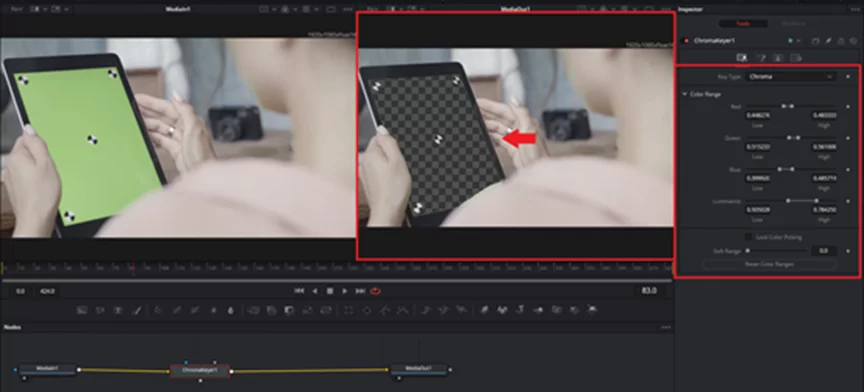Toggle the loop playback button
This screenshot has height=392, width=864.
tap(376, 291)
